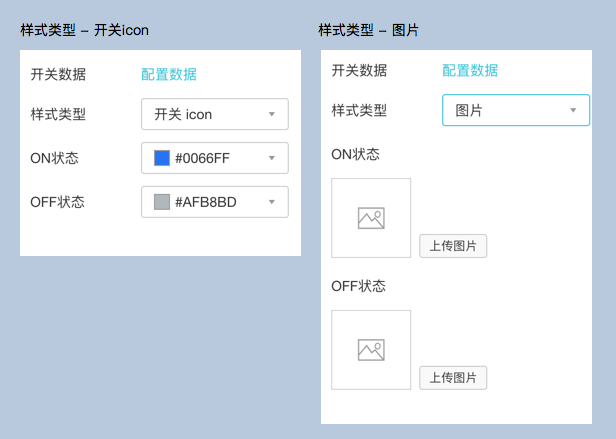Image resolution: width=616 pixels, height=439 pixels.
Task: Click the 开关数据 label in the 图片 panel
Action: coord(359,70)
